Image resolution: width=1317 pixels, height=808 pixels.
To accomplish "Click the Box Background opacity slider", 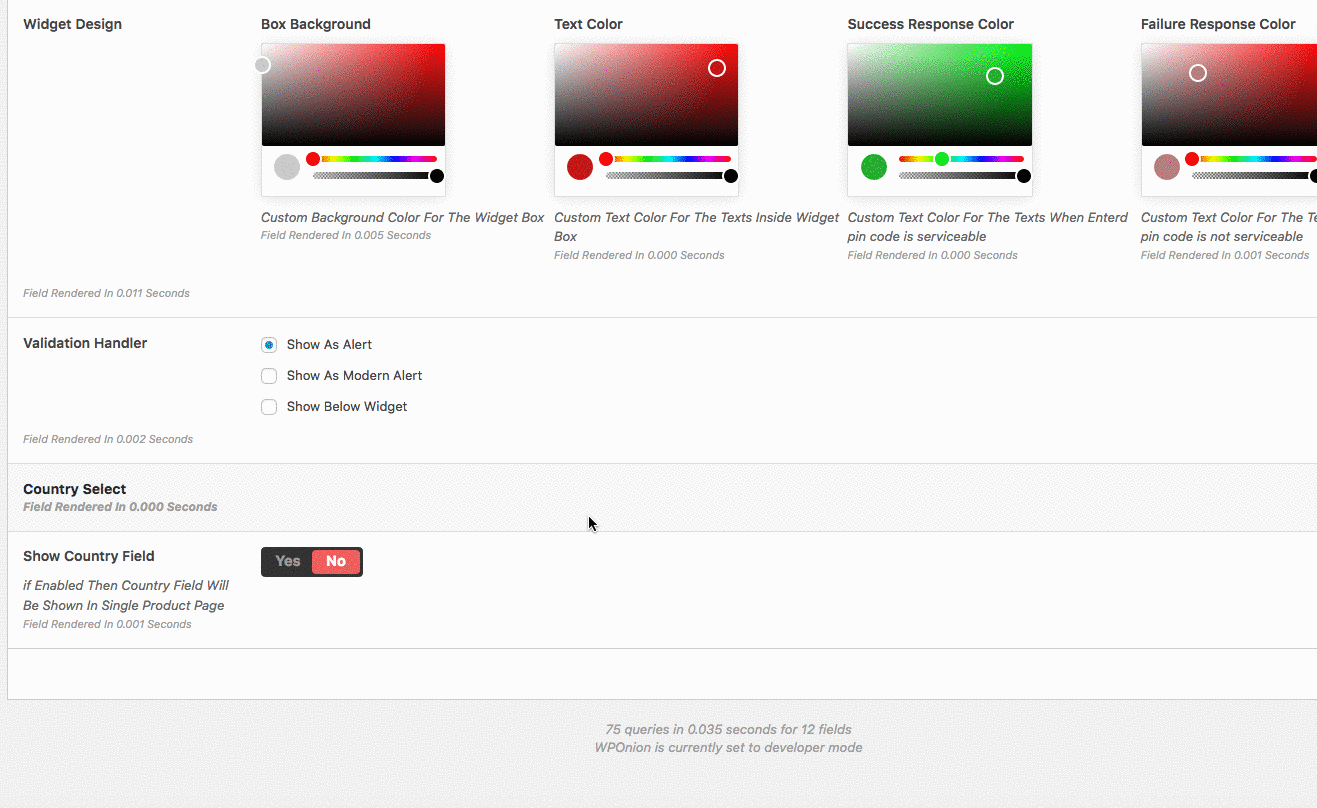I will coord(375,176).
